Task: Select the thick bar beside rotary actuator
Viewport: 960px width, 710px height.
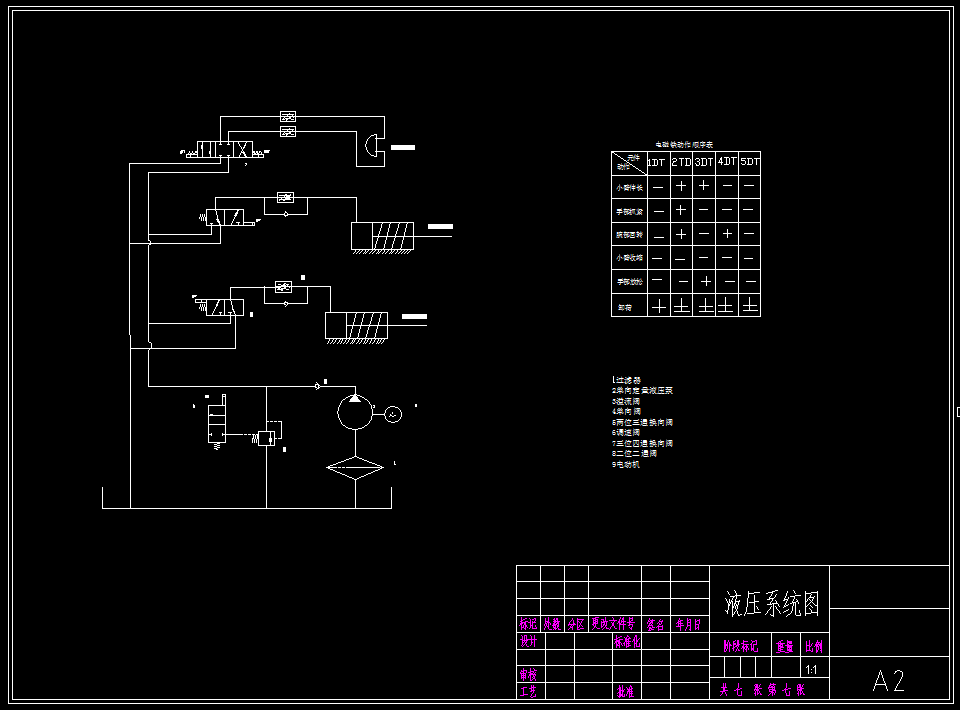Action: (403, 148)
